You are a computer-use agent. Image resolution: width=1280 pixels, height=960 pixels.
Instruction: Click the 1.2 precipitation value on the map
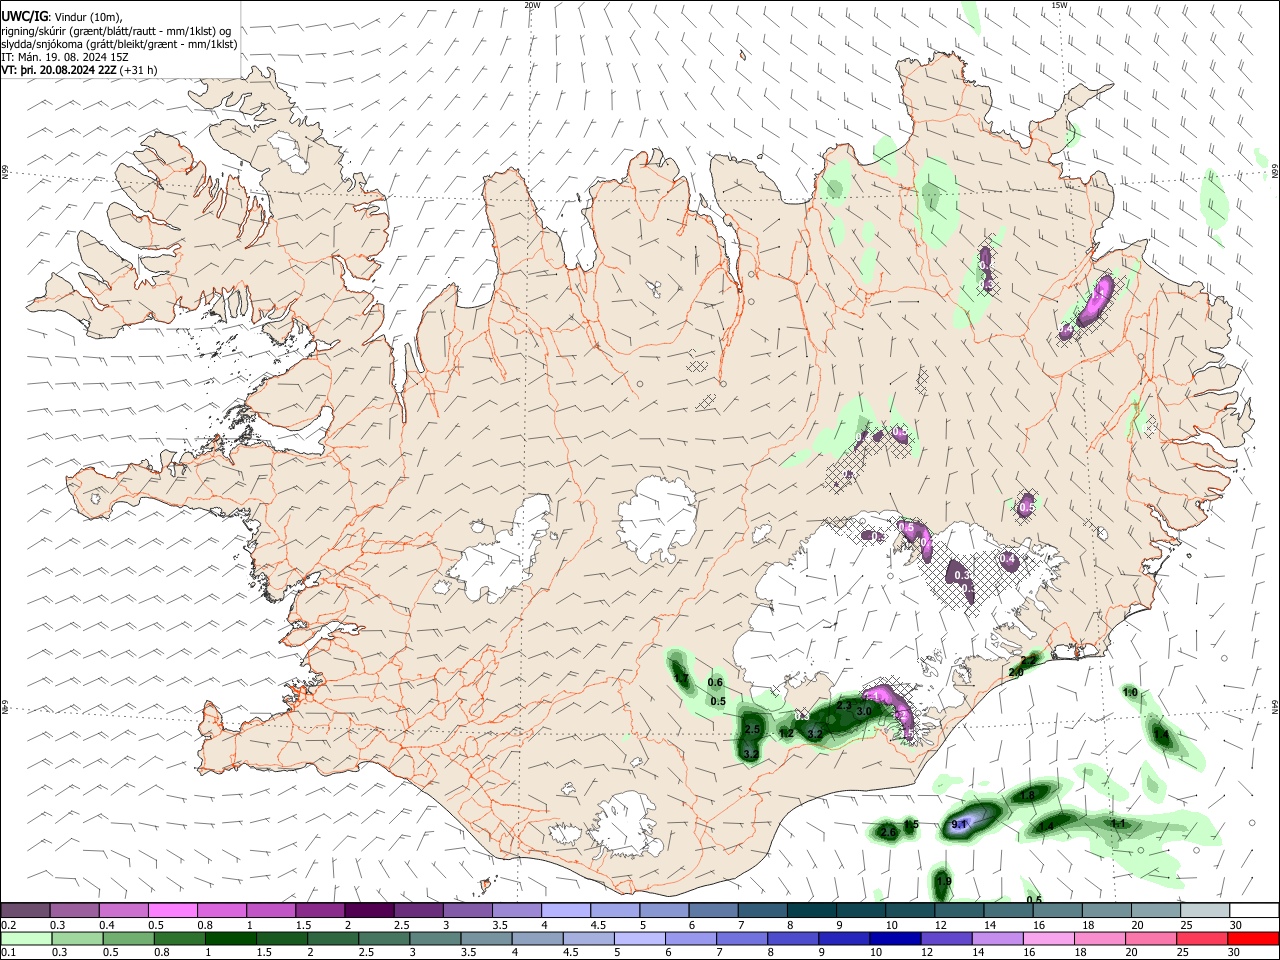[786, 733]
